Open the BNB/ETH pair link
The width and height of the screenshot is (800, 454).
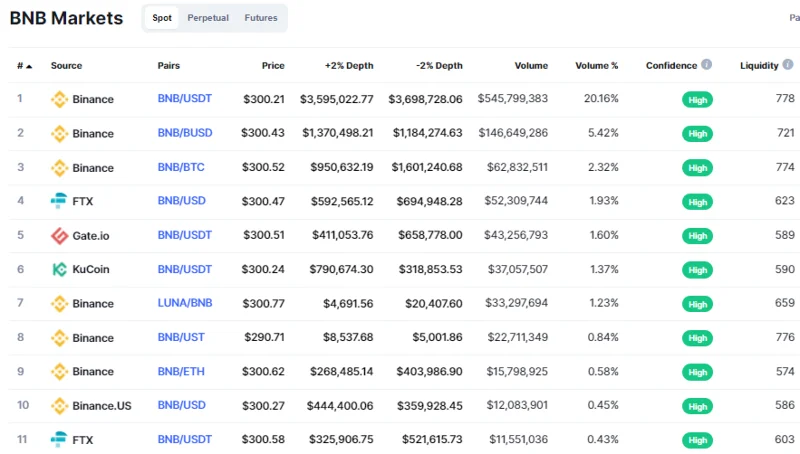(x=181, y=371)
